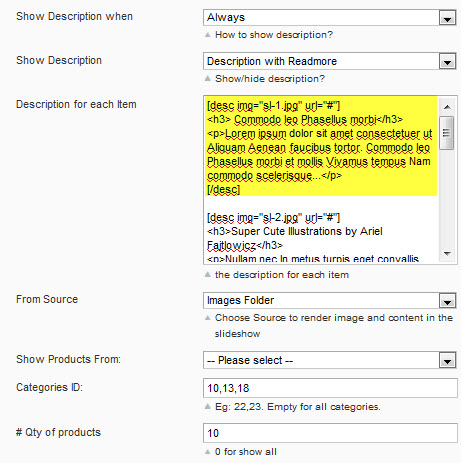The height and width of the screenshot is (463, 461).
Task: Click the hint triangle beside '0 for show all'
Action: pyautogui.click(x=208, y=452)
